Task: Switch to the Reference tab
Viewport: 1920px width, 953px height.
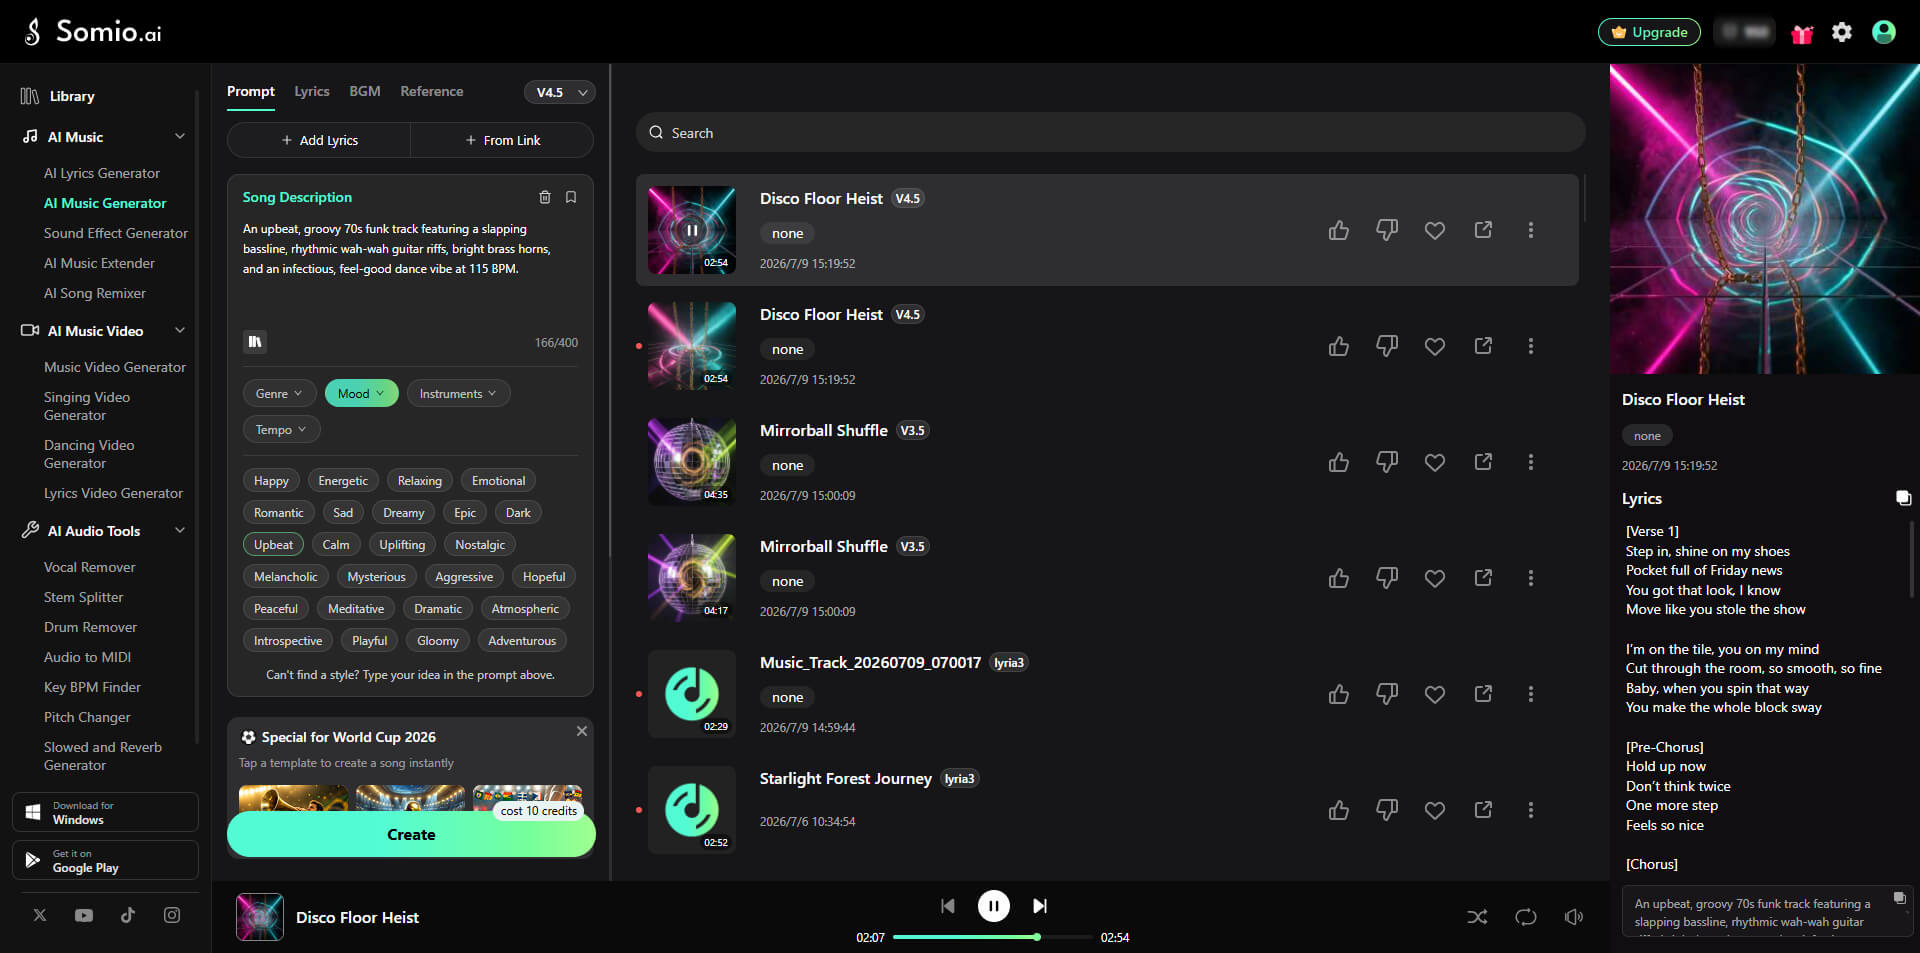Action: (x=432, y=91)
